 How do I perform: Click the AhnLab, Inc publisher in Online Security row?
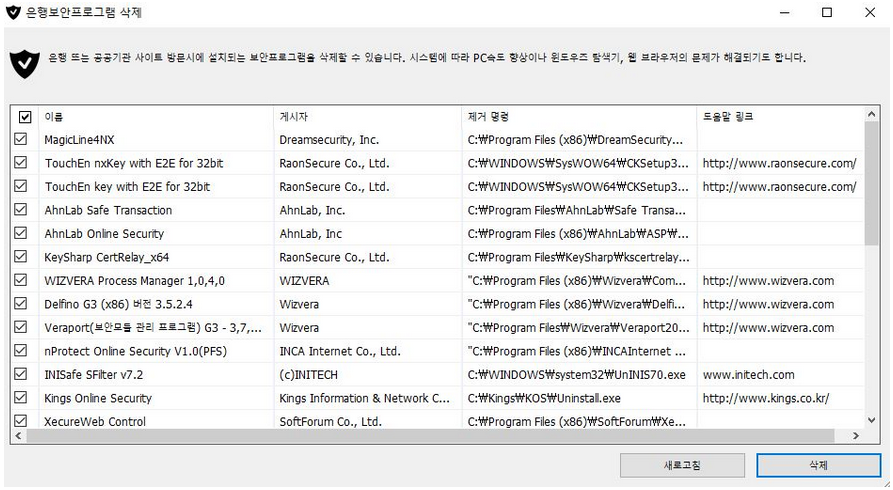click(x=310, y=234)
